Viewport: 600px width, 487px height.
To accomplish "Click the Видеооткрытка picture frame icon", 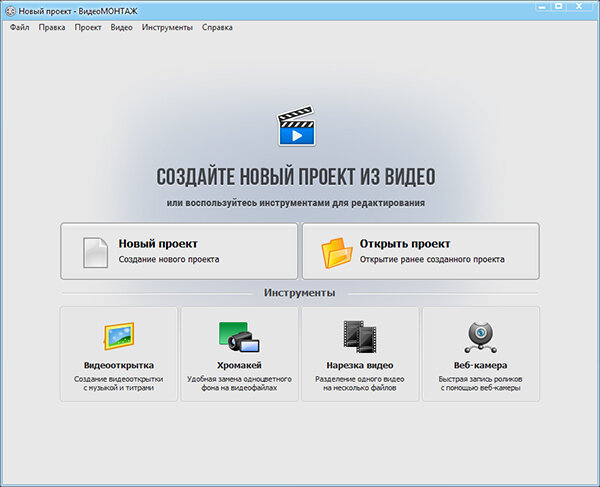I will click(119, 336).
